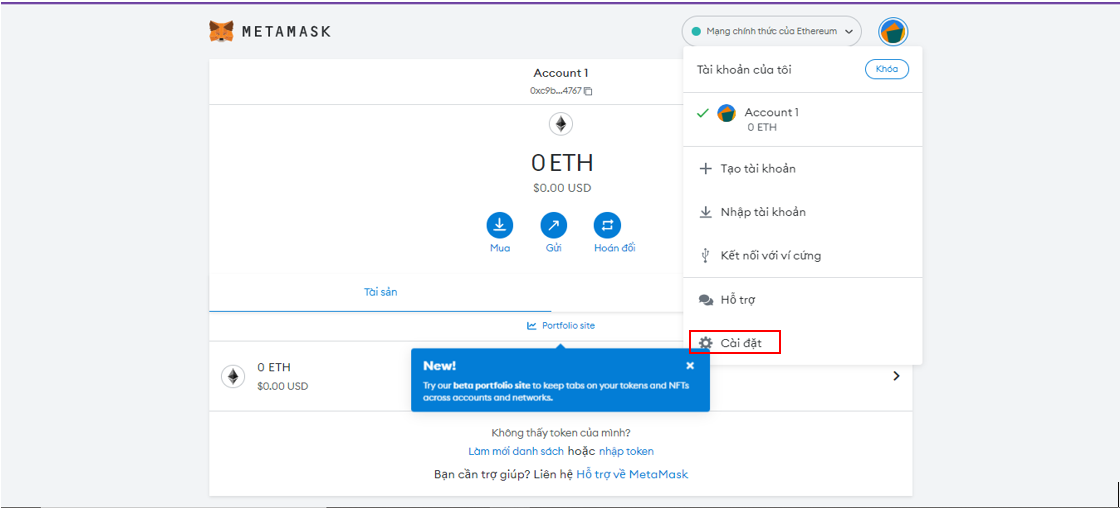The width and height of the screenshot is (1120, 508).
Task: Click the Gửi (send) arrow icon
Action: tap(554, 226)
